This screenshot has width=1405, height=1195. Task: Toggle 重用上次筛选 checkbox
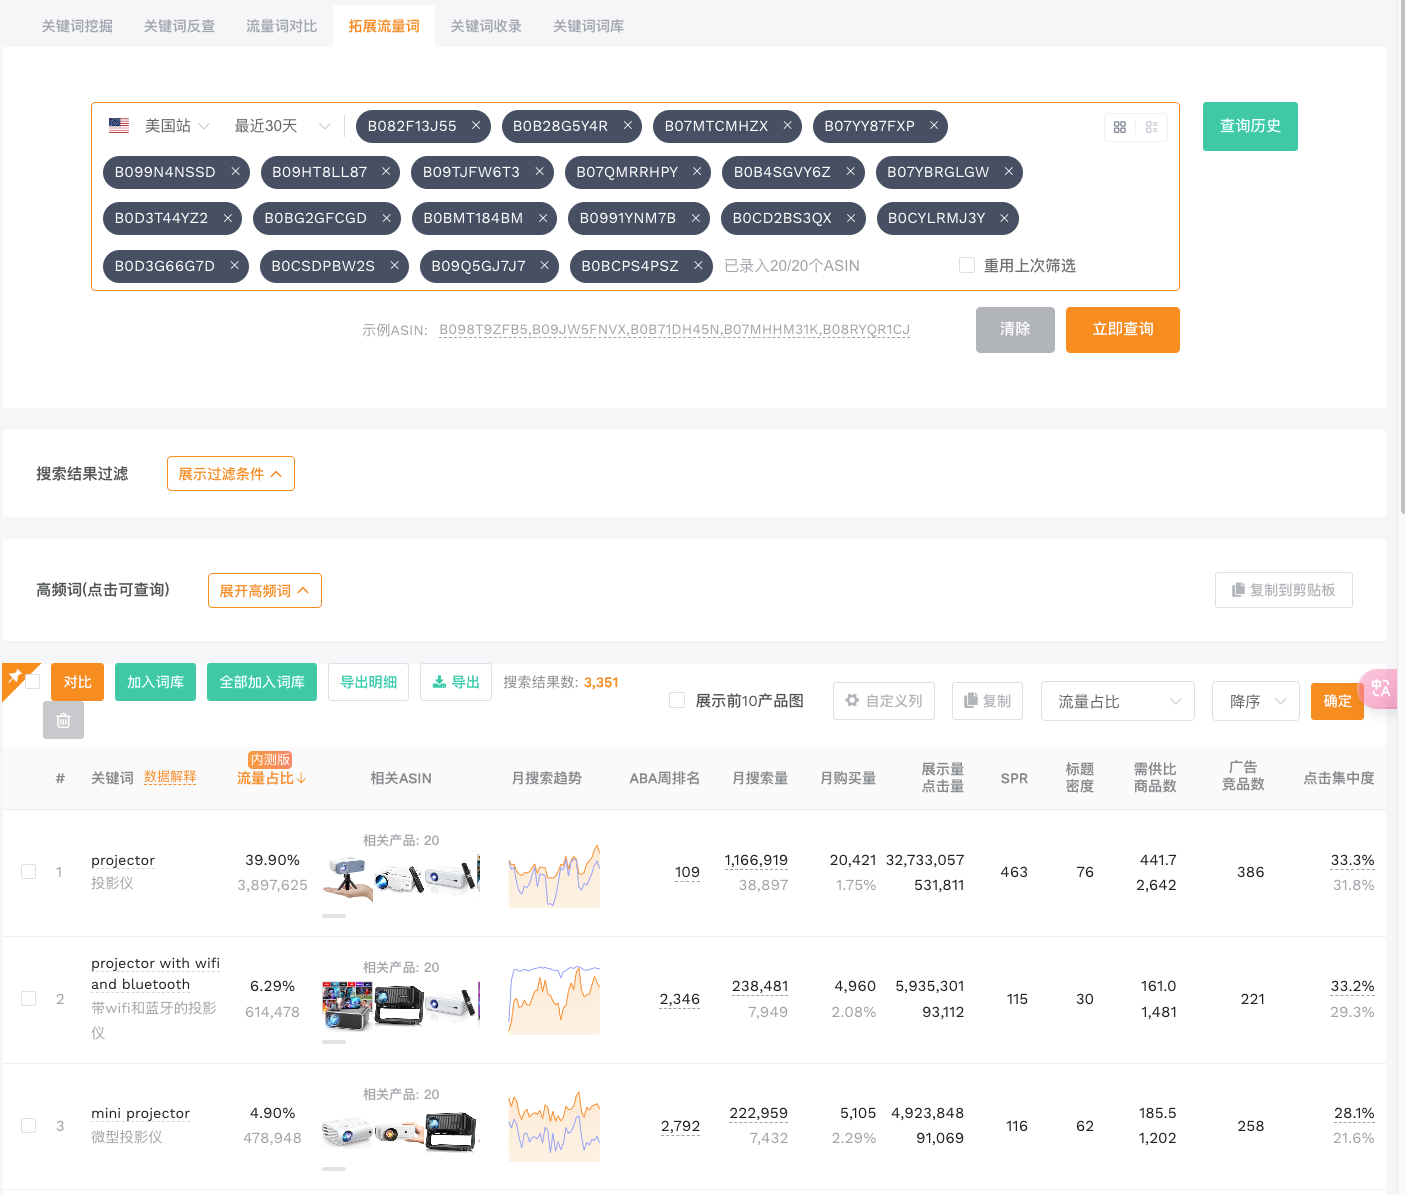coord(967,265)
